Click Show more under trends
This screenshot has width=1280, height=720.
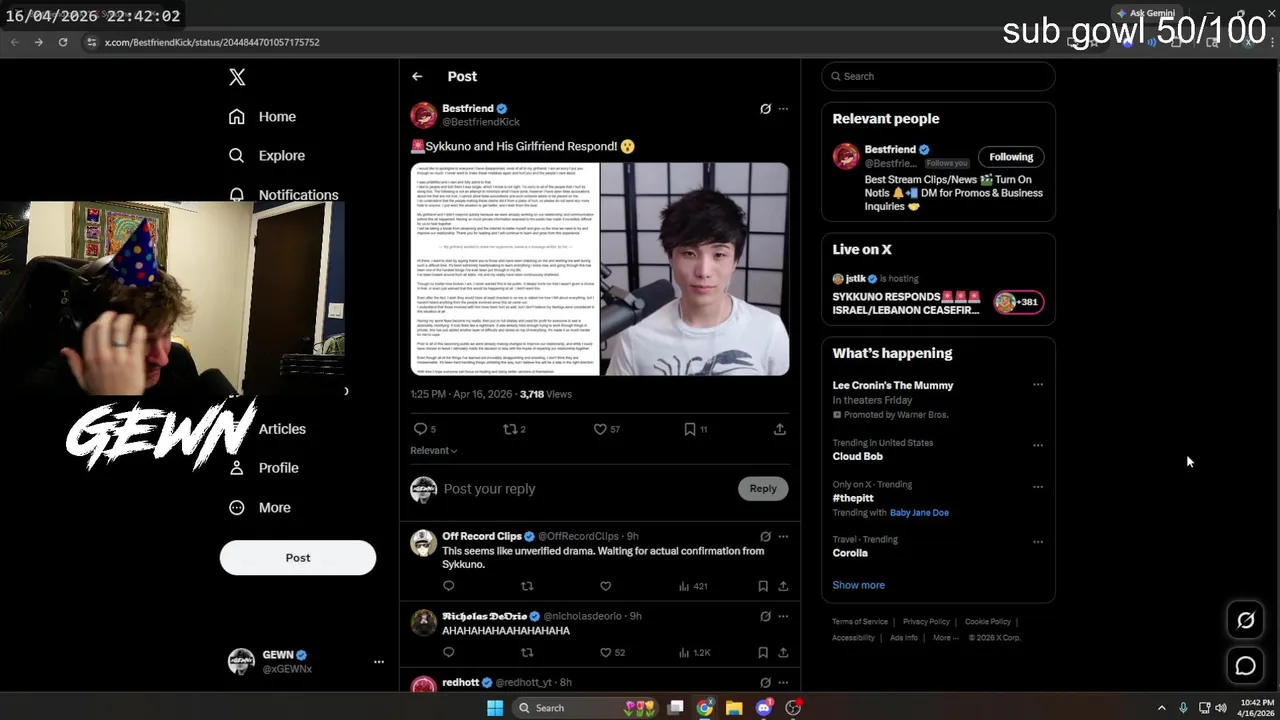tap(858, 586)
